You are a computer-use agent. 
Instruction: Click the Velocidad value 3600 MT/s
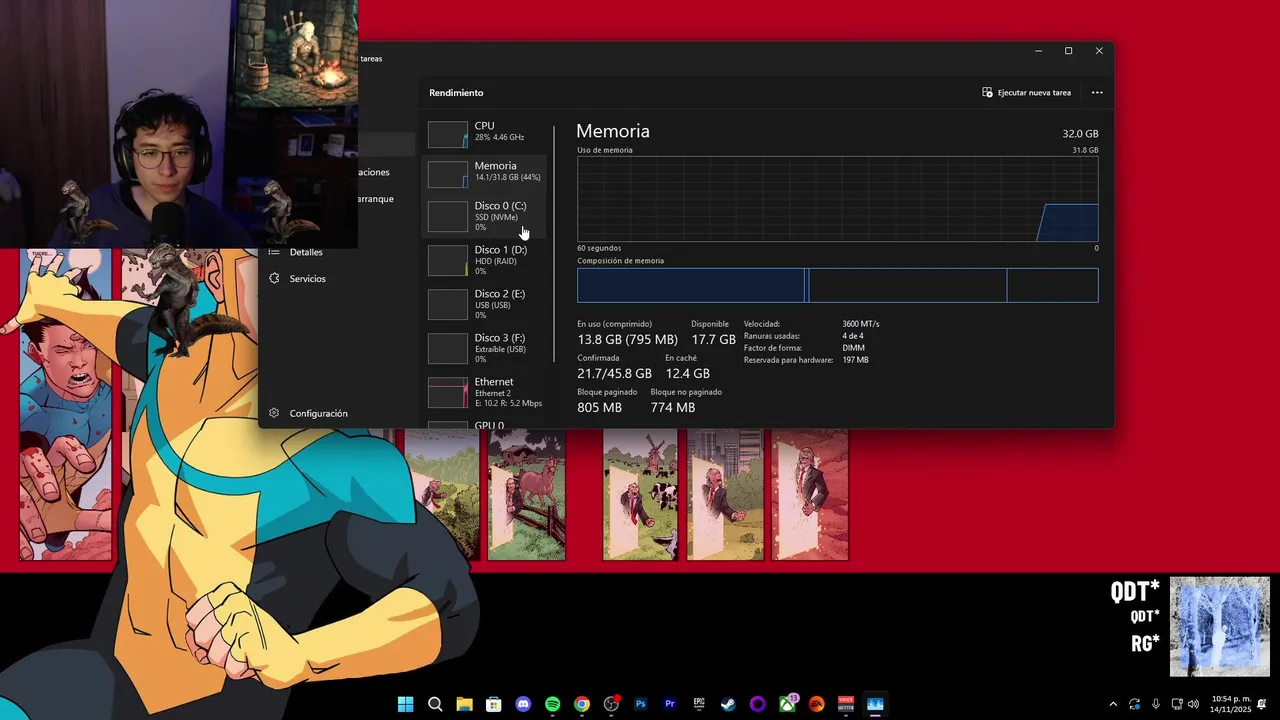click(x=861, y=324)
